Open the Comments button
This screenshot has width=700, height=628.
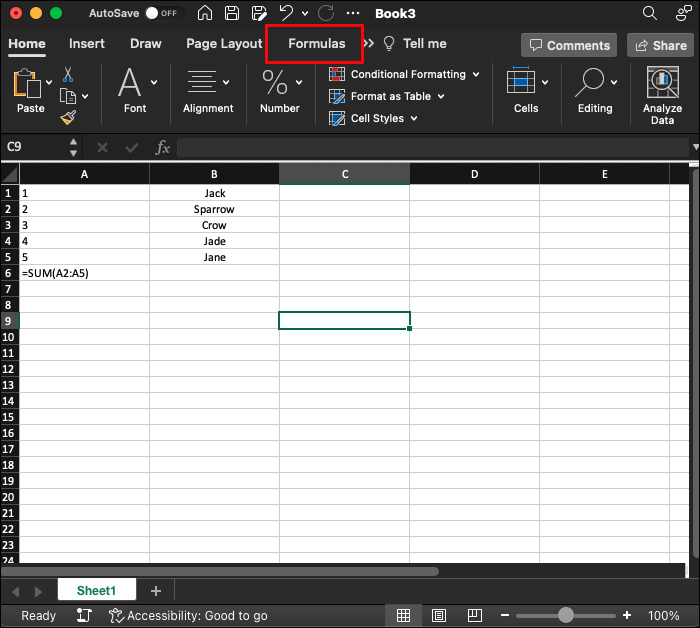569,45
